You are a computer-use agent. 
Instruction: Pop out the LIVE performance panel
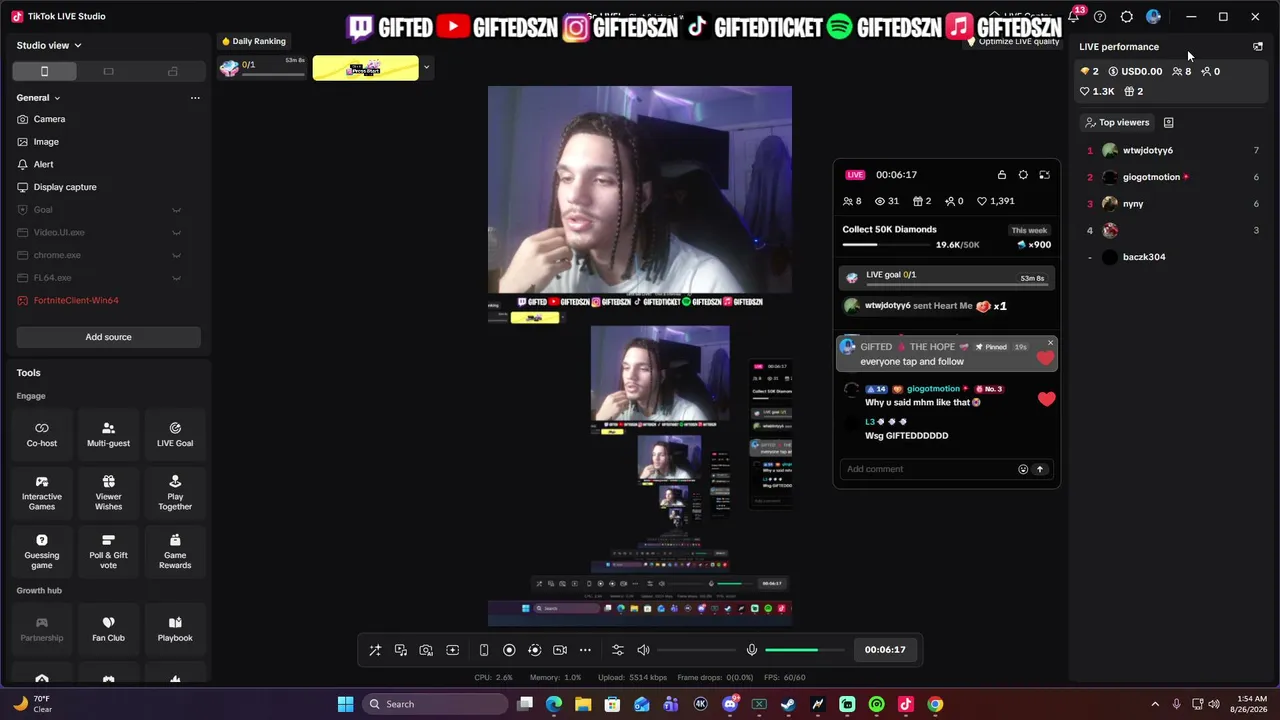coord(1258,46)
